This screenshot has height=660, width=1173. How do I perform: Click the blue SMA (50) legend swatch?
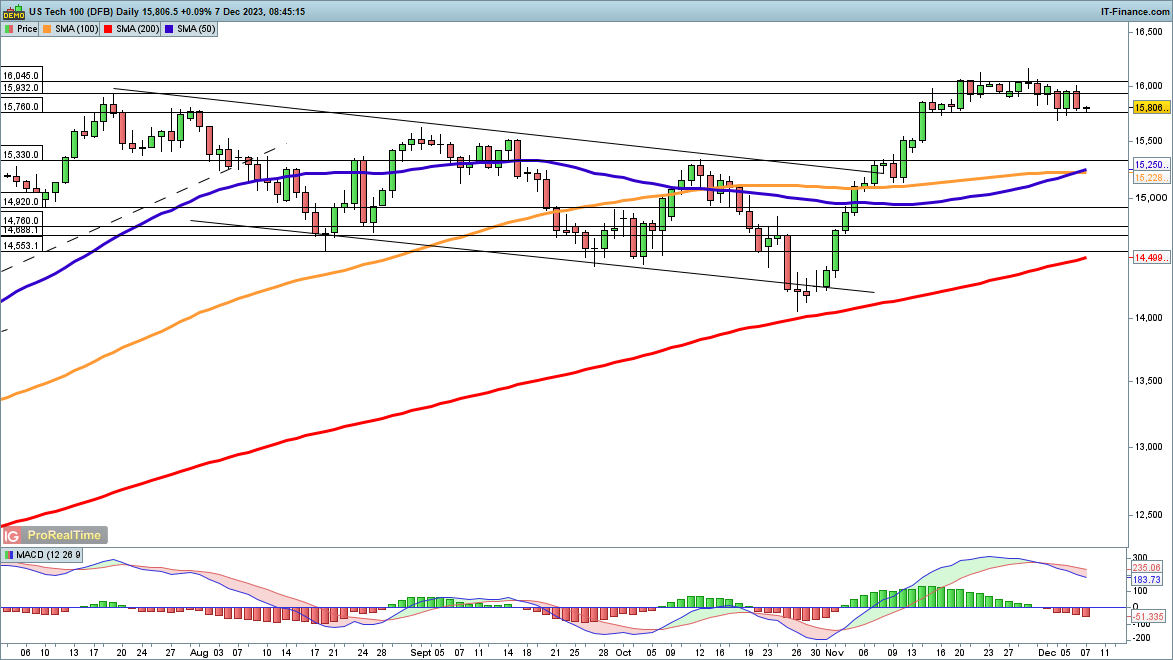pyautogui.click(x=169, y=29)
